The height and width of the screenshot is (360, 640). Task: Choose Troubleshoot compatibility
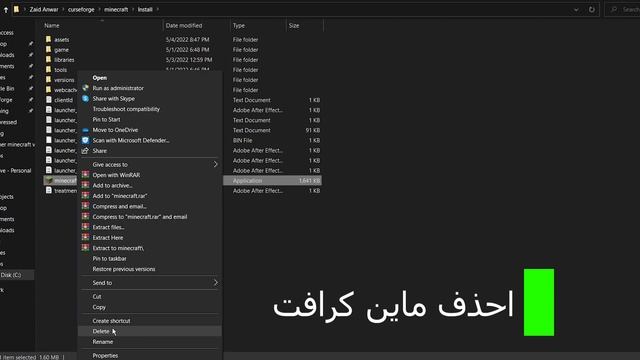coord(126,109)
